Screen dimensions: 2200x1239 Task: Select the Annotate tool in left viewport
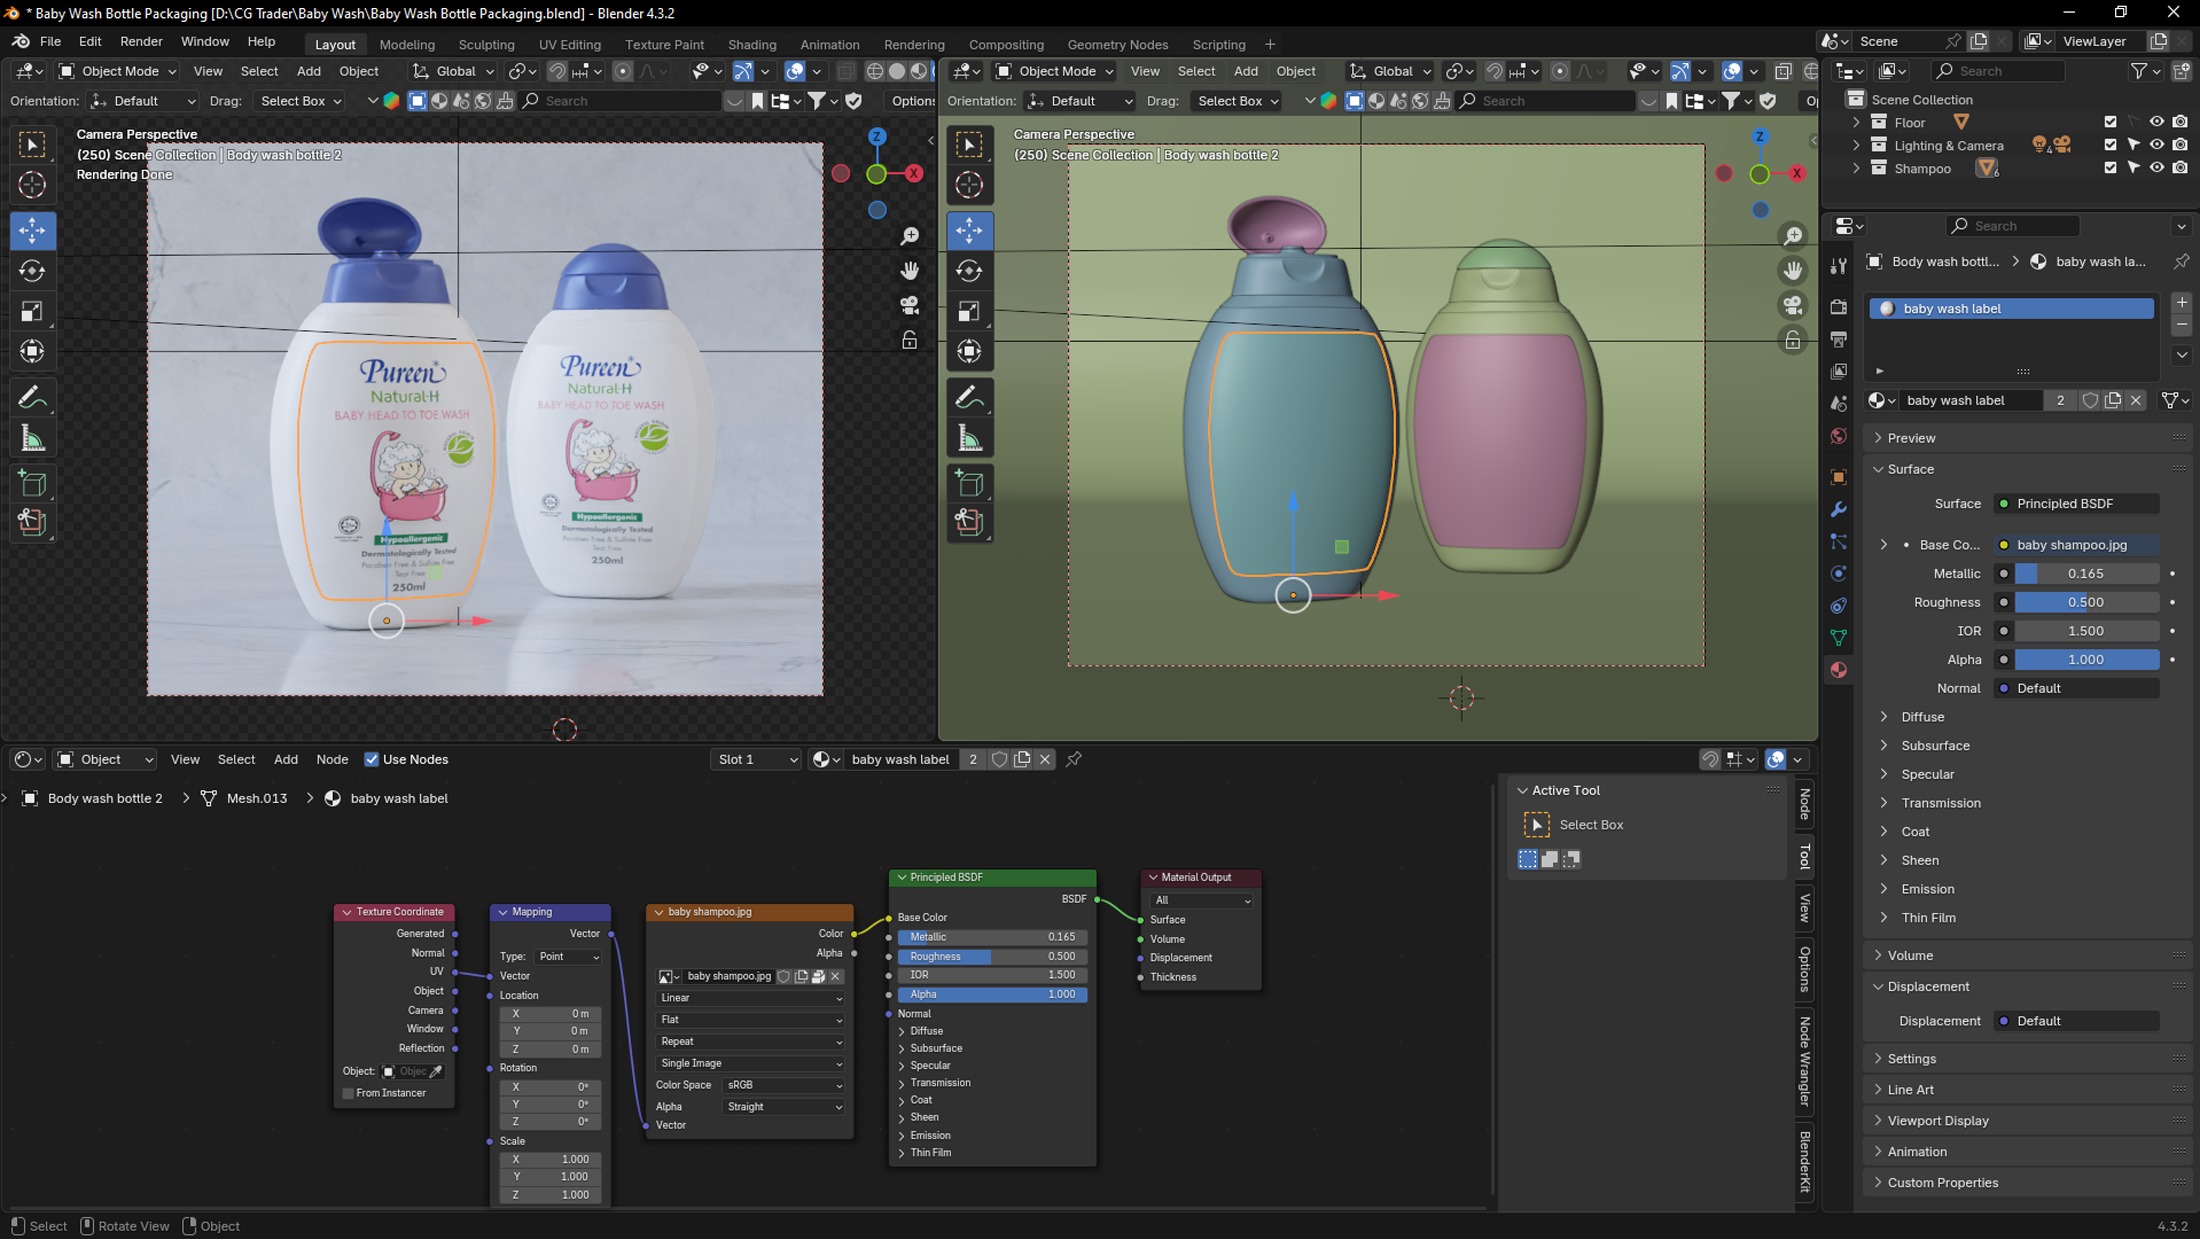(x=32, y=398)
